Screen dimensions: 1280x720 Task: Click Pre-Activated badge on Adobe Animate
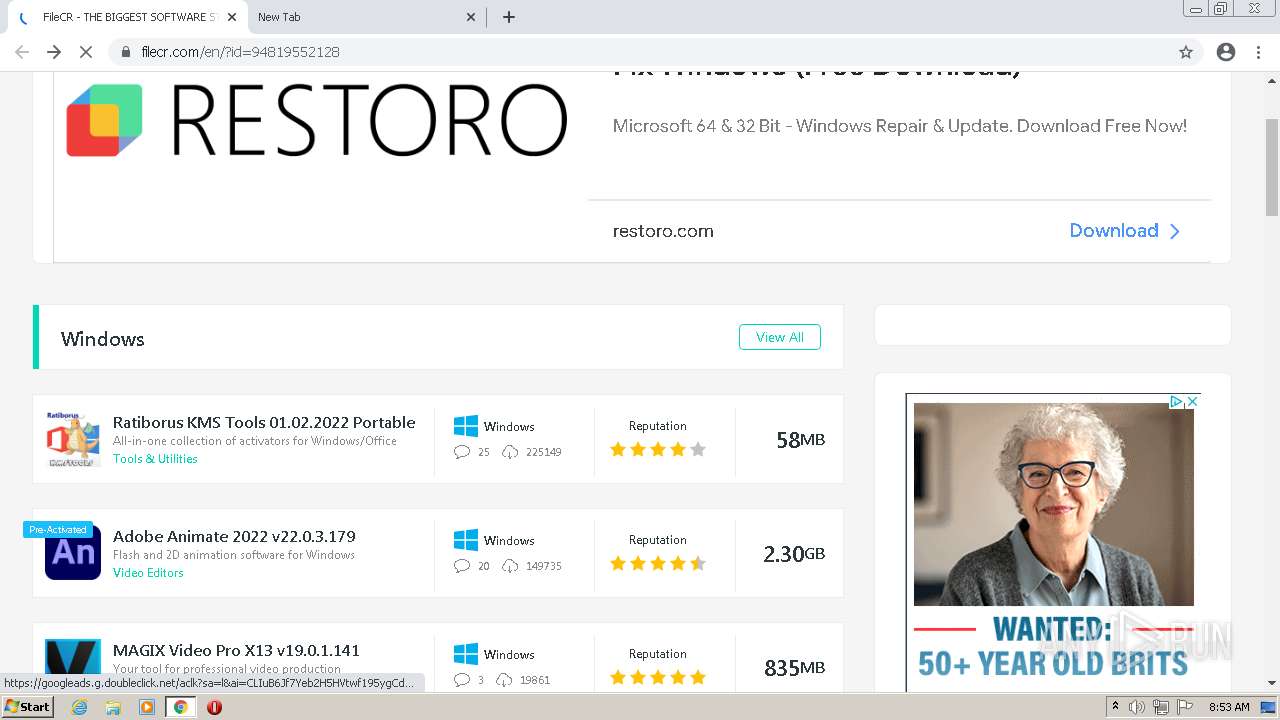pos(58,530)
